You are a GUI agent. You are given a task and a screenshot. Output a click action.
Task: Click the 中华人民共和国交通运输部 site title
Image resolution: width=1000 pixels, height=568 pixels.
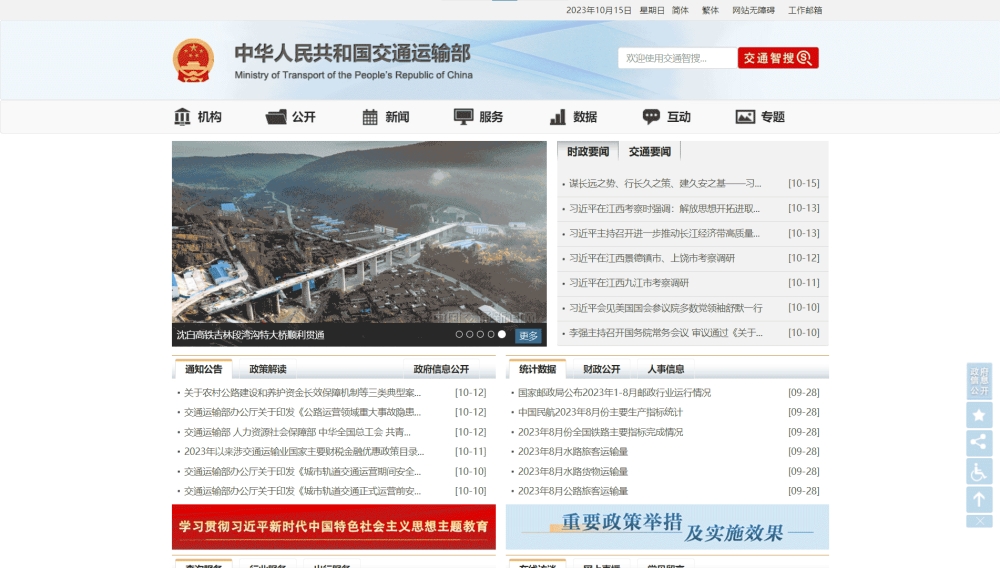pos(353,54)
